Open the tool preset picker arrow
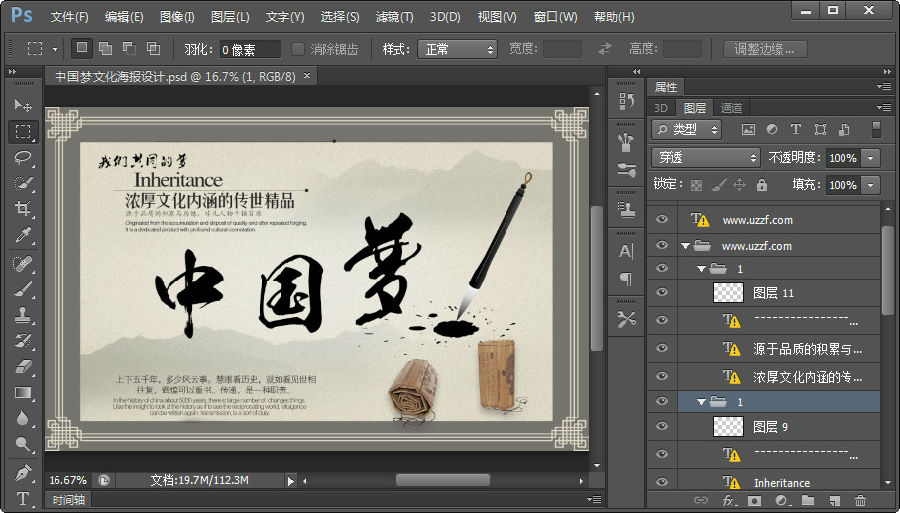Image resolution: width=900 pixels, height=513 pixels. 55,49
